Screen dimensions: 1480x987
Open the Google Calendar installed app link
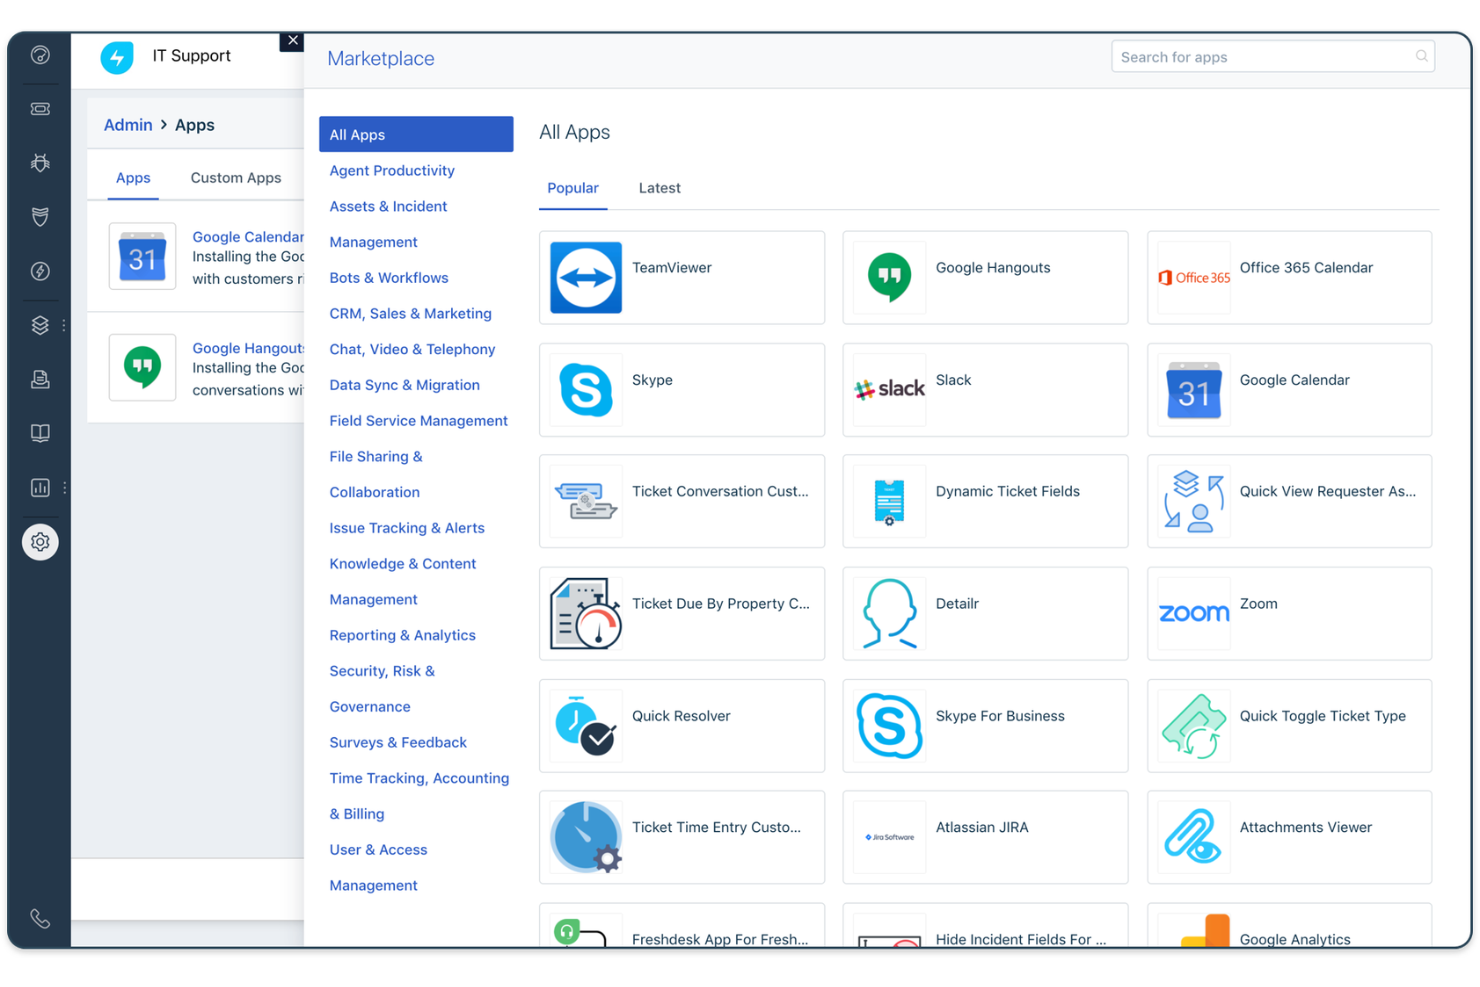click(247, 237)
